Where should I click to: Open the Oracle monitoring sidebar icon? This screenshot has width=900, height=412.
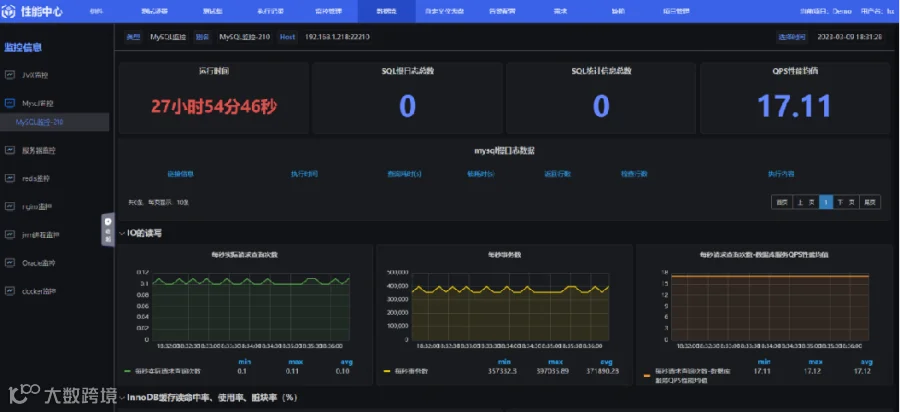[10, 263]
